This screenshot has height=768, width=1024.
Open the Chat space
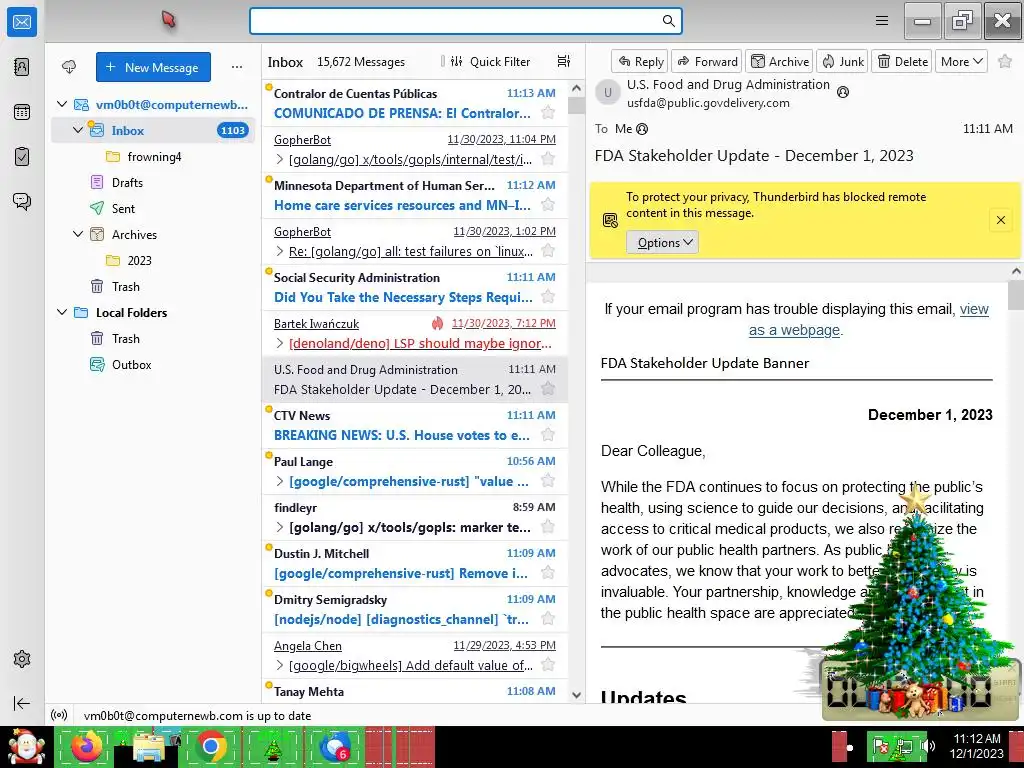pos(22,201)
